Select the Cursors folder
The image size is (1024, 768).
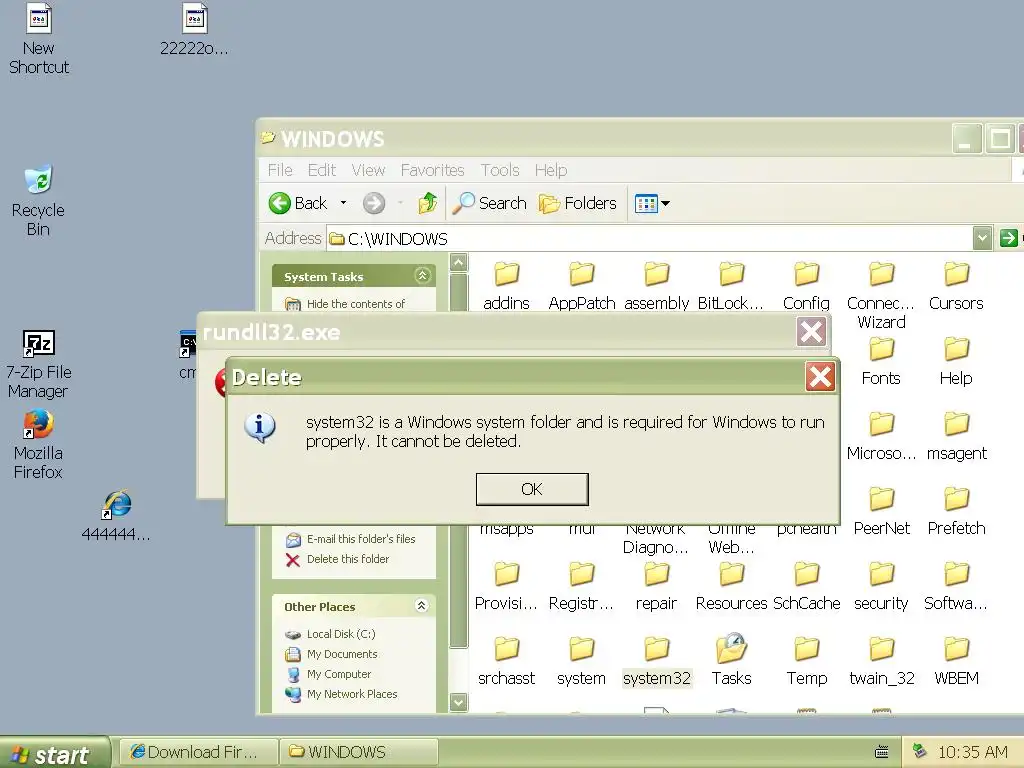point(956,287)
